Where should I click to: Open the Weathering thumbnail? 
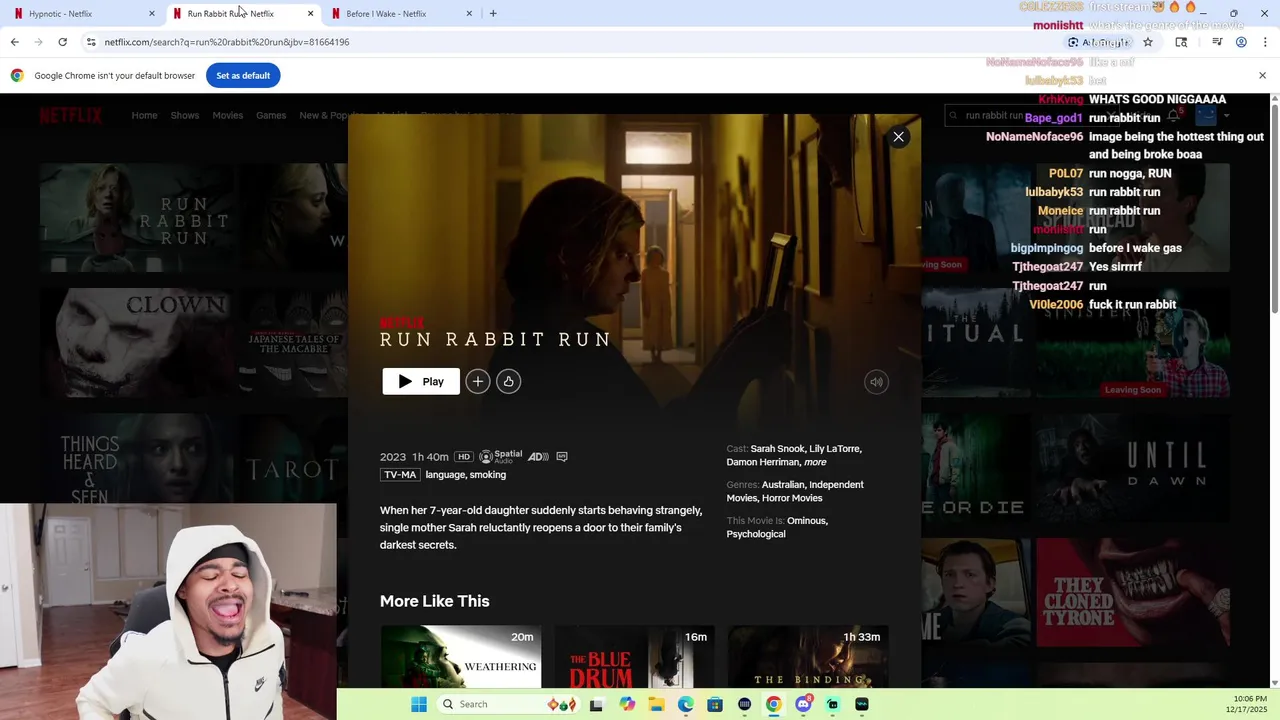click(461, 657)
